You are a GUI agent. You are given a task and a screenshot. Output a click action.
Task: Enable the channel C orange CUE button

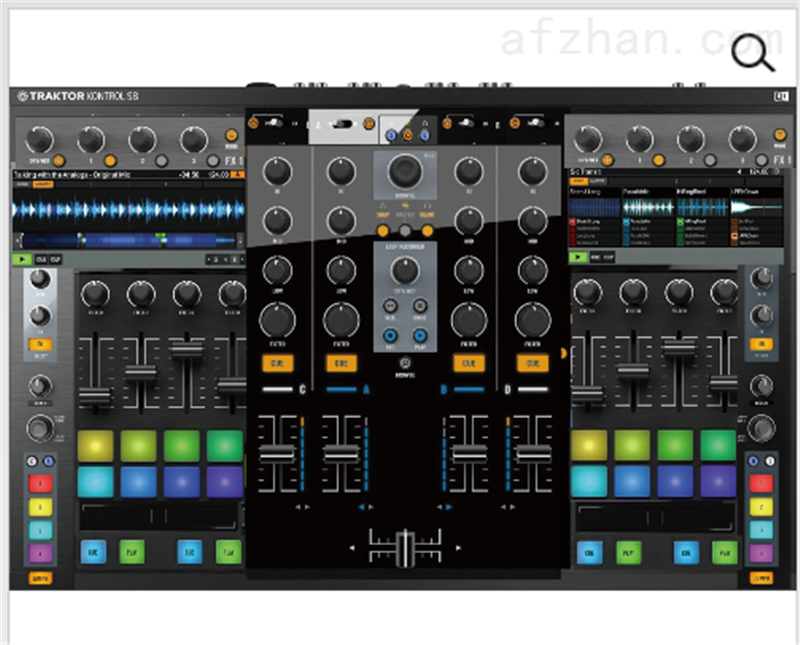tap(277, 363)
